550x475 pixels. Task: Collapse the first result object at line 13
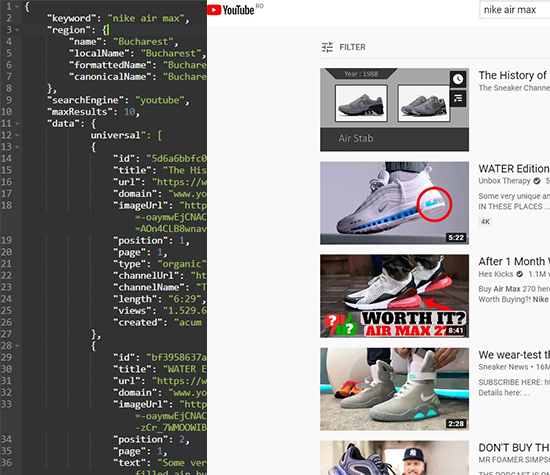point(17,147)
